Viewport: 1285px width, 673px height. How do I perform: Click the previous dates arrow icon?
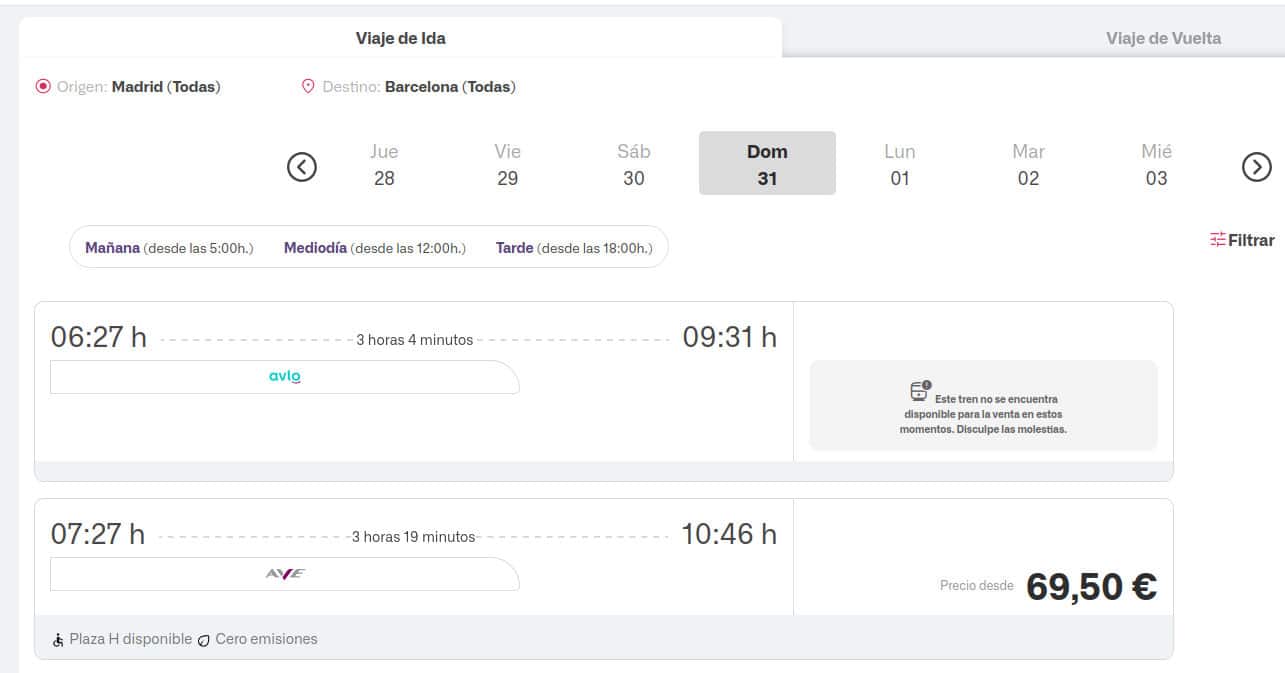302,167
